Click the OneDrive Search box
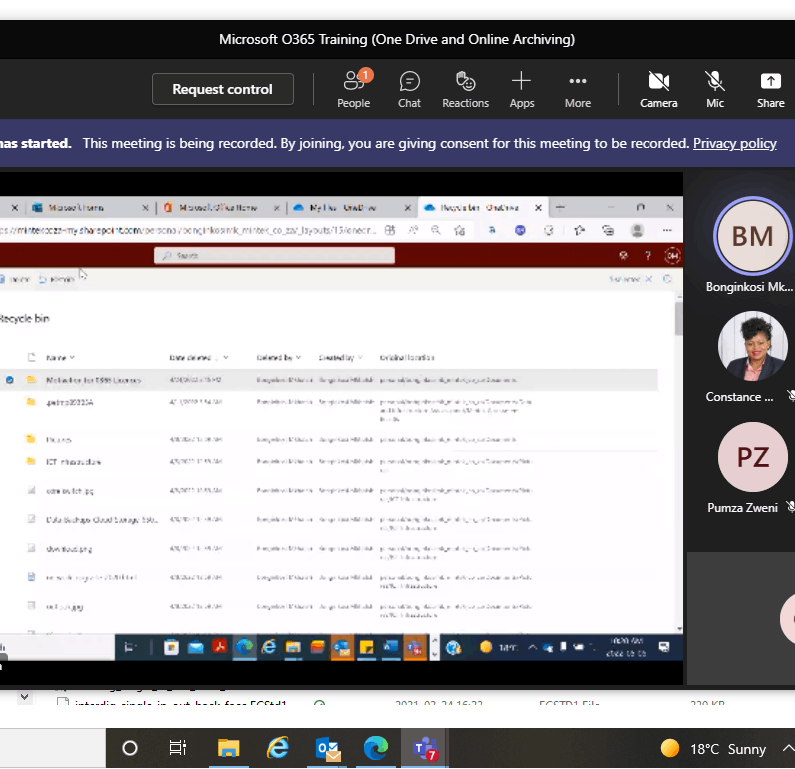 coord(274,255)
